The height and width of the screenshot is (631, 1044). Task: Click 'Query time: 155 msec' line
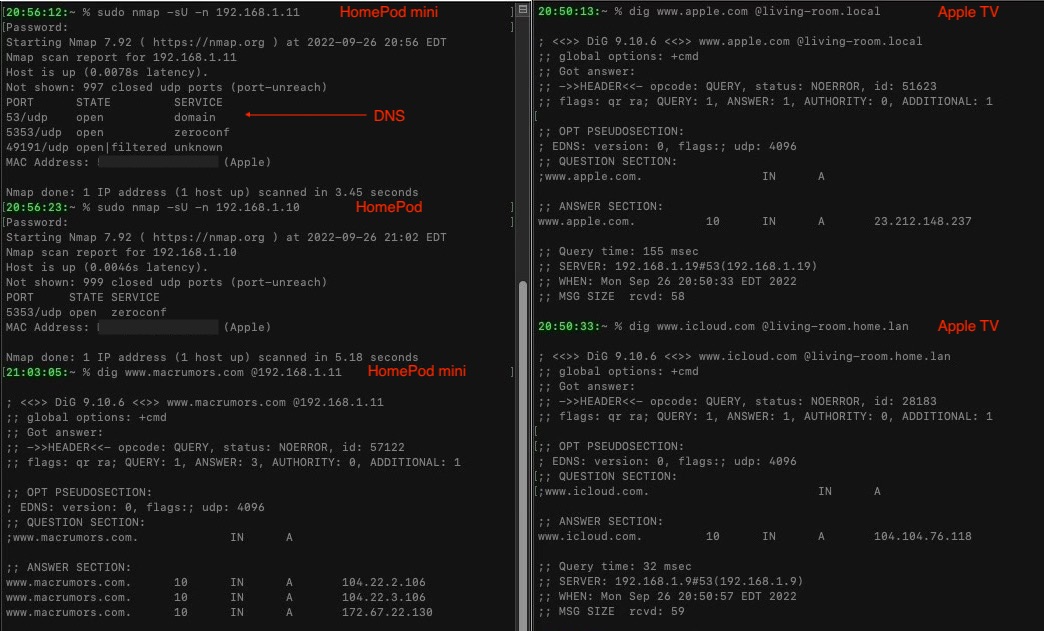(x=621, y=252)
